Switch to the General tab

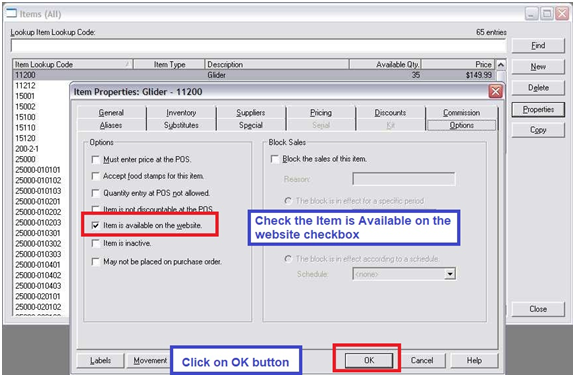coord(111,113)
